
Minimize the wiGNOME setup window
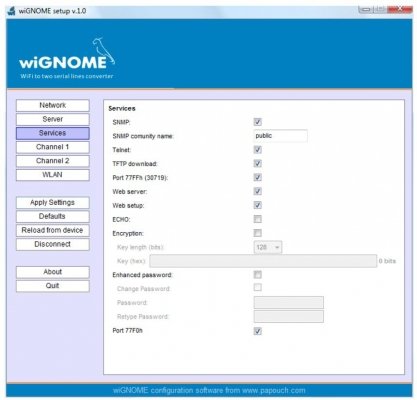(x=366, y=10)
